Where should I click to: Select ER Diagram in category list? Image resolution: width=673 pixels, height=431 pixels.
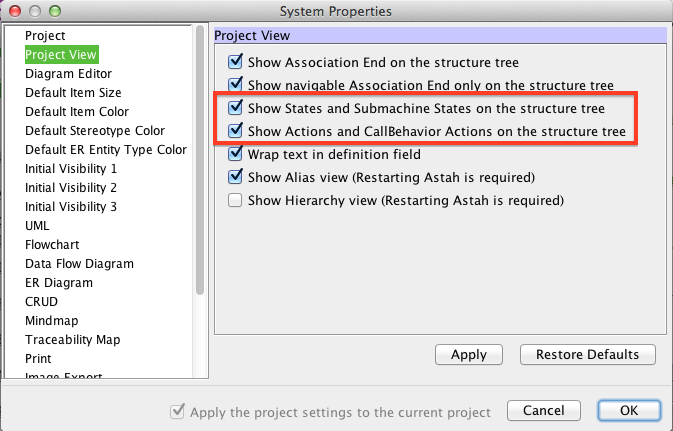click(x=59, y=282)
